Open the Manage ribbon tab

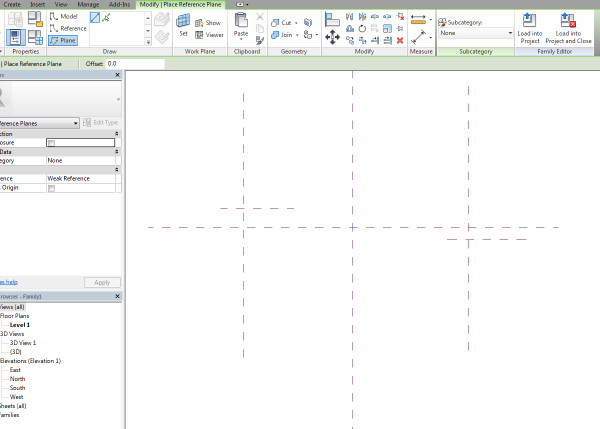tap(88, 5)
